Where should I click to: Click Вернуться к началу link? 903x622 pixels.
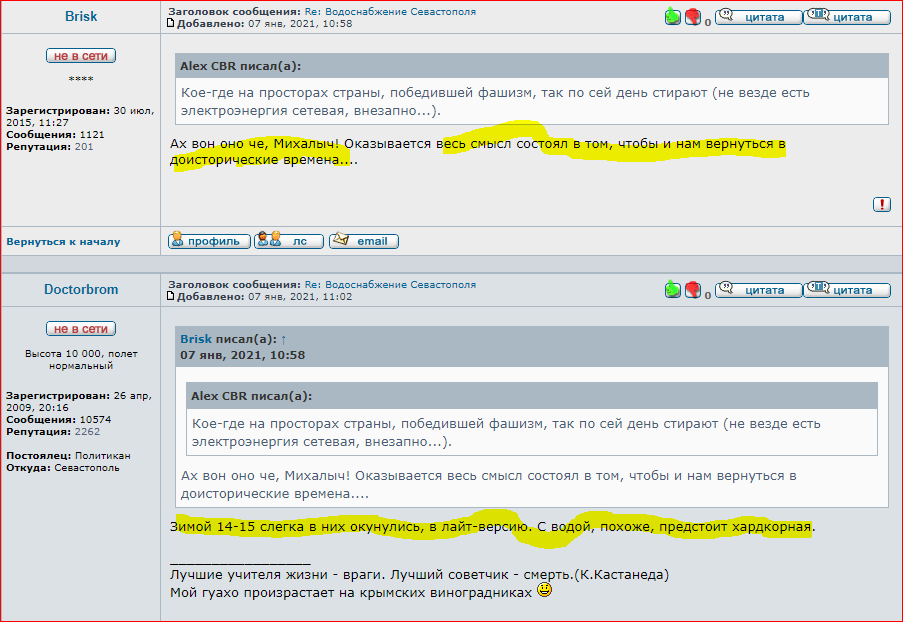pos(63,241)
